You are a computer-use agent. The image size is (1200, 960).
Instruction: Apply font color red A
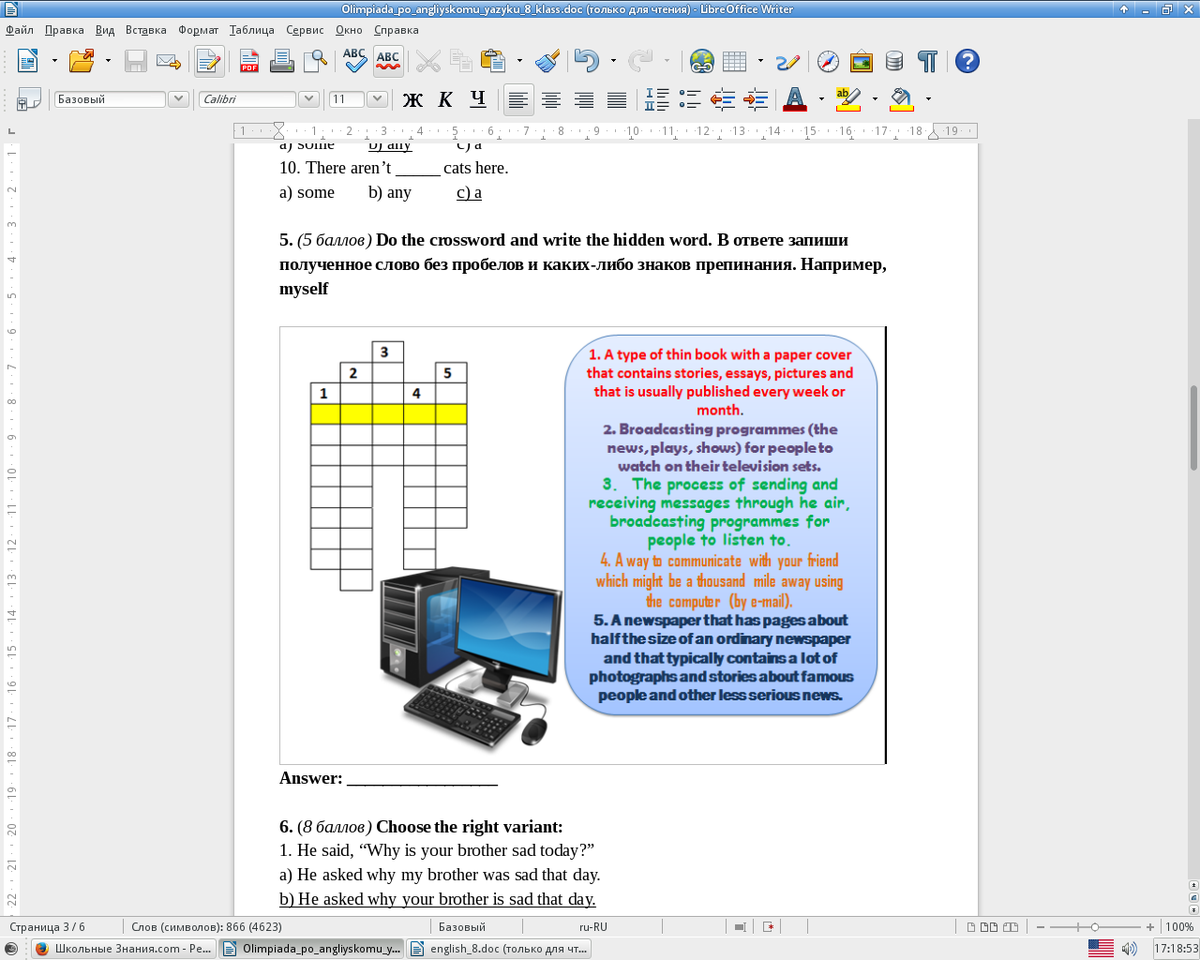tap(795, 99)
